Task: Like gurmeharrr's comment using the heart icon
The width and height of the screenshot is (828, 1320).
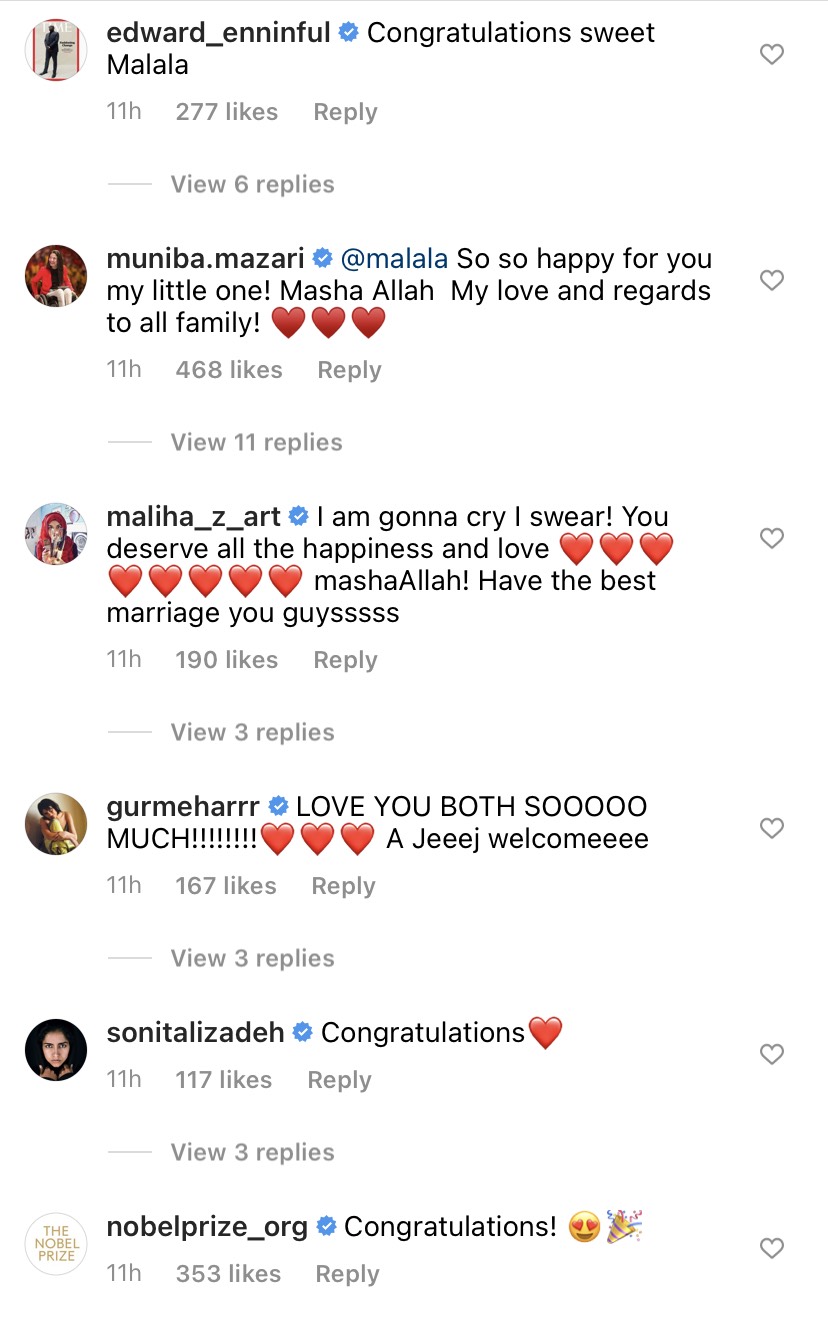Action: click(x=771, y=828)
